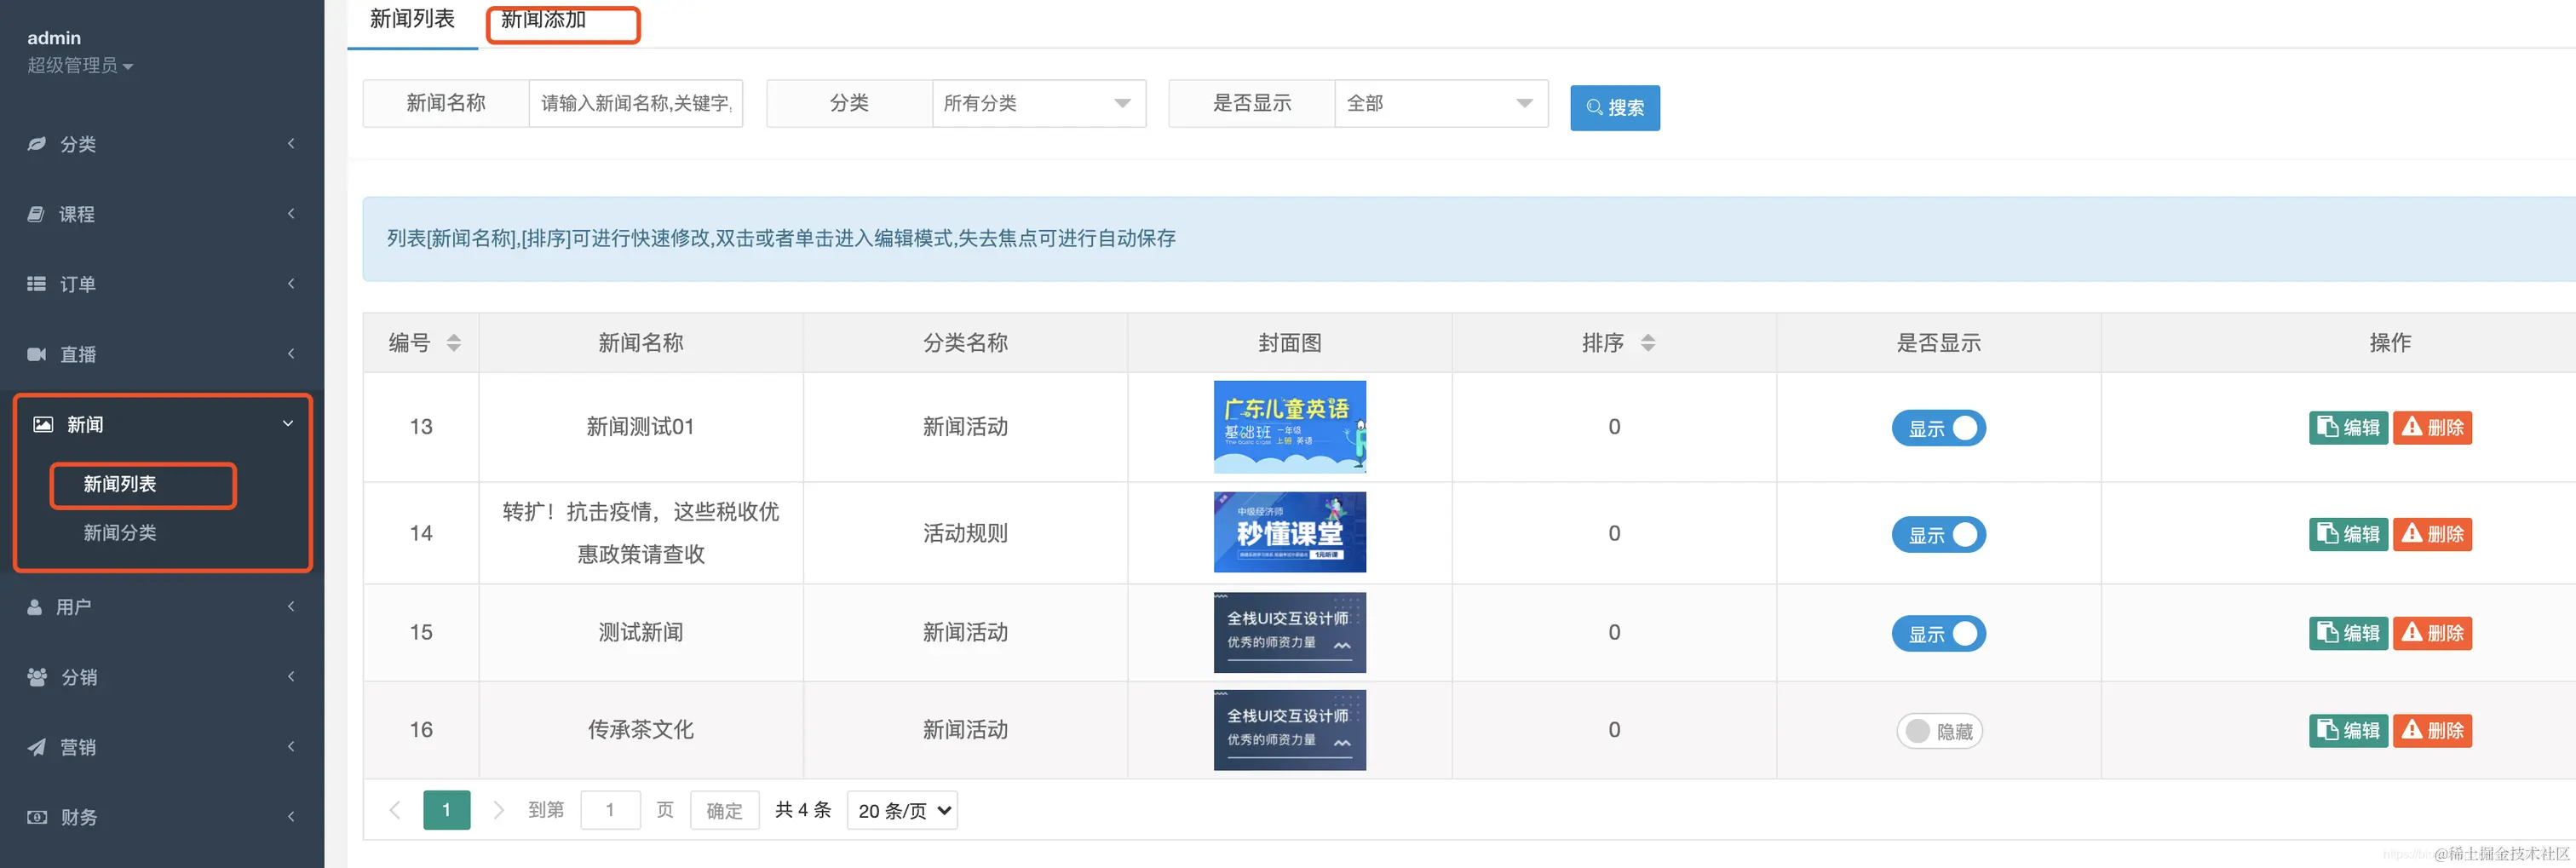
Task: Collapse the 新闻 sidebar chevron
Action: pyautogui.click(x=288, y=424)
